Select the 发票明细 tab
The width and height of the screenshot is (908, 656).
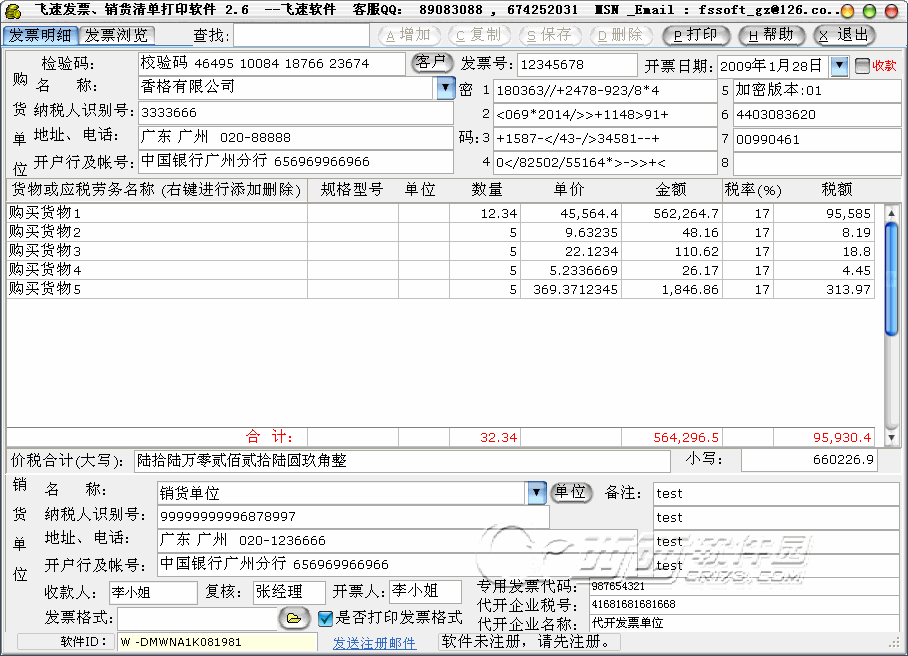point(39,35)
